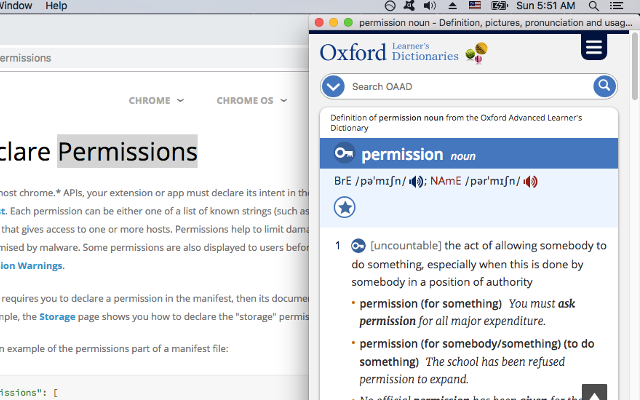The image size is (640, 400).
Task: Click the "permission (for something)" pattern text
Action: [x=431, y=304]
